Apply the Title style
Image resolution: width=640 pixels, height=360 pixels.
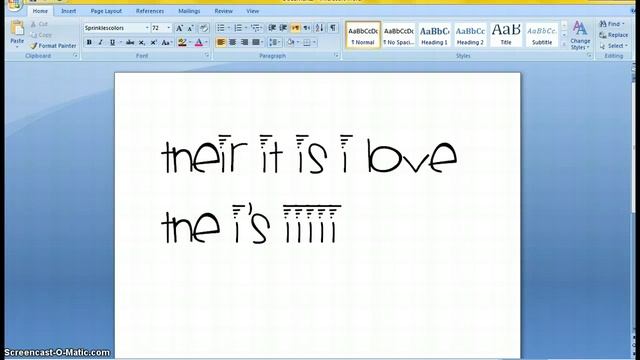506,35
